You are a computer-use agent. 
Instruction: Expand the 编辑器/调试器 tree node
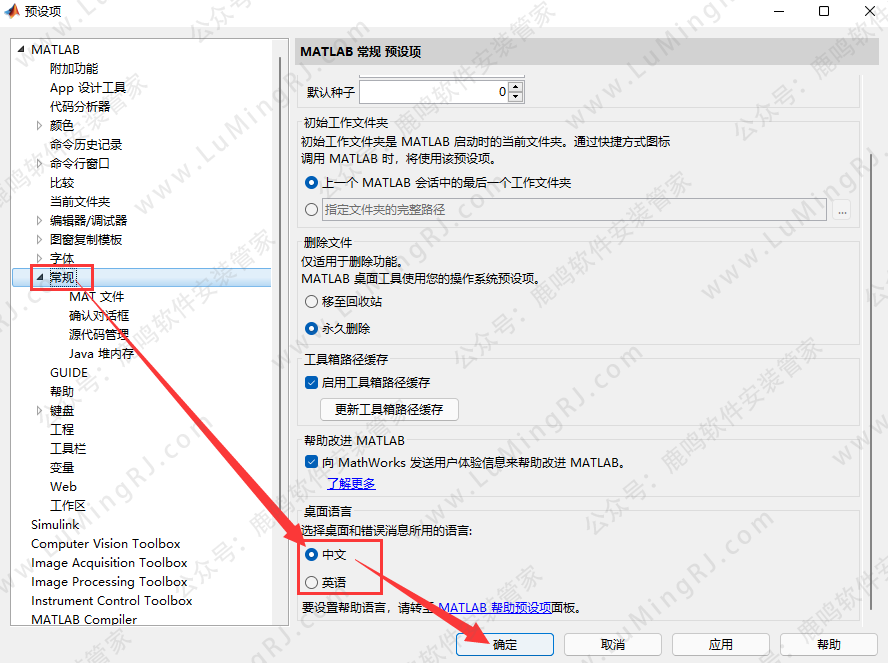pos(40,221)
